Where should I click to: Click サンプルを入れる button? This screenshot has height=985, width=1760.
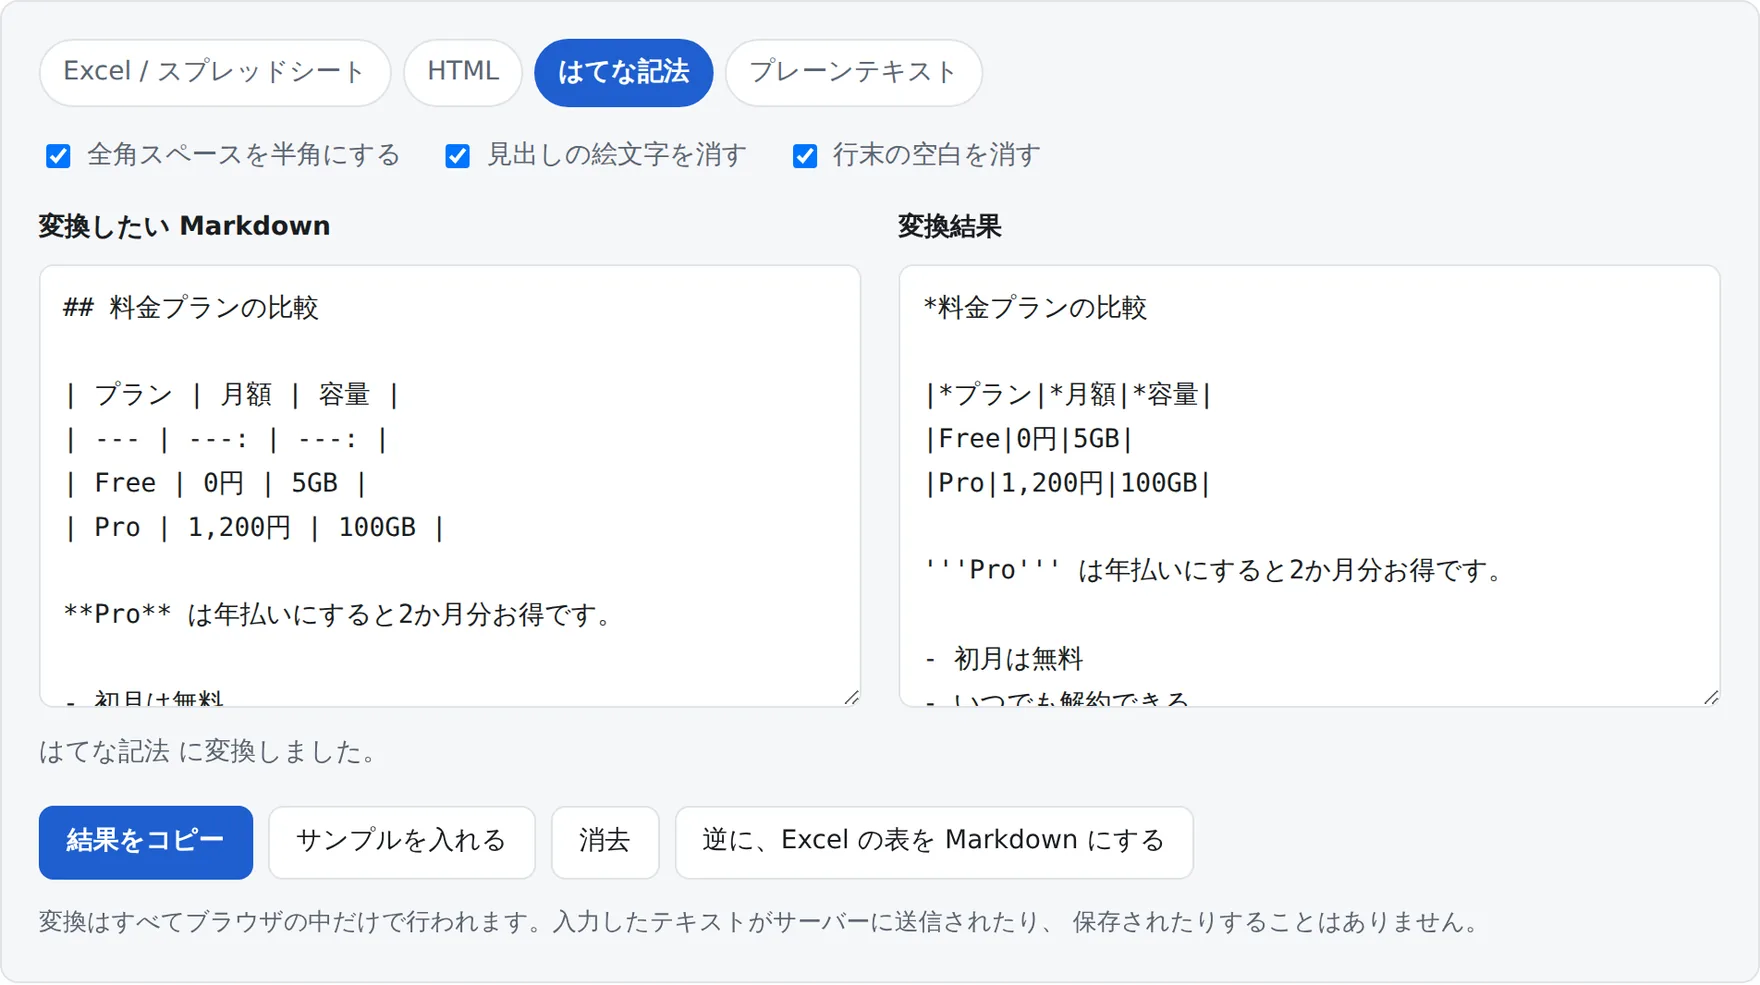point(402,842)
